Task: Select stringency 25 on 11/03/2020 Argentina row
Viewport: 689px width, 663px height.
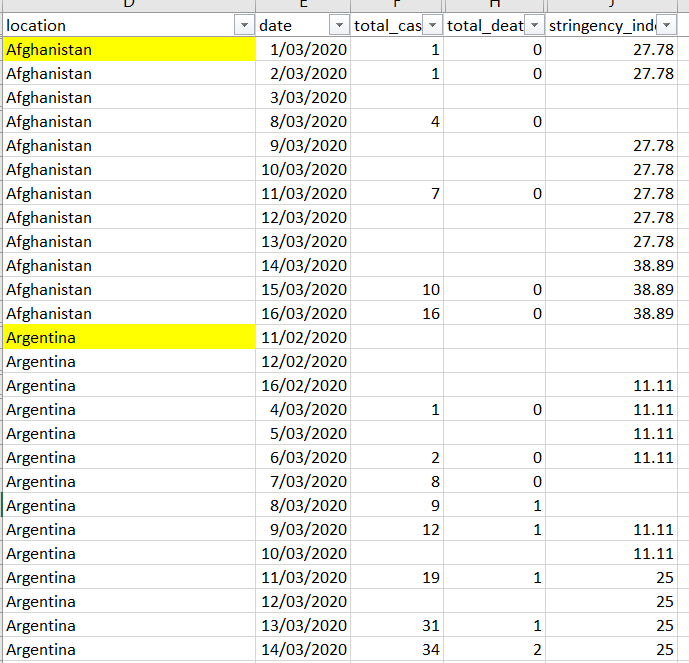Action: (611, 577)
